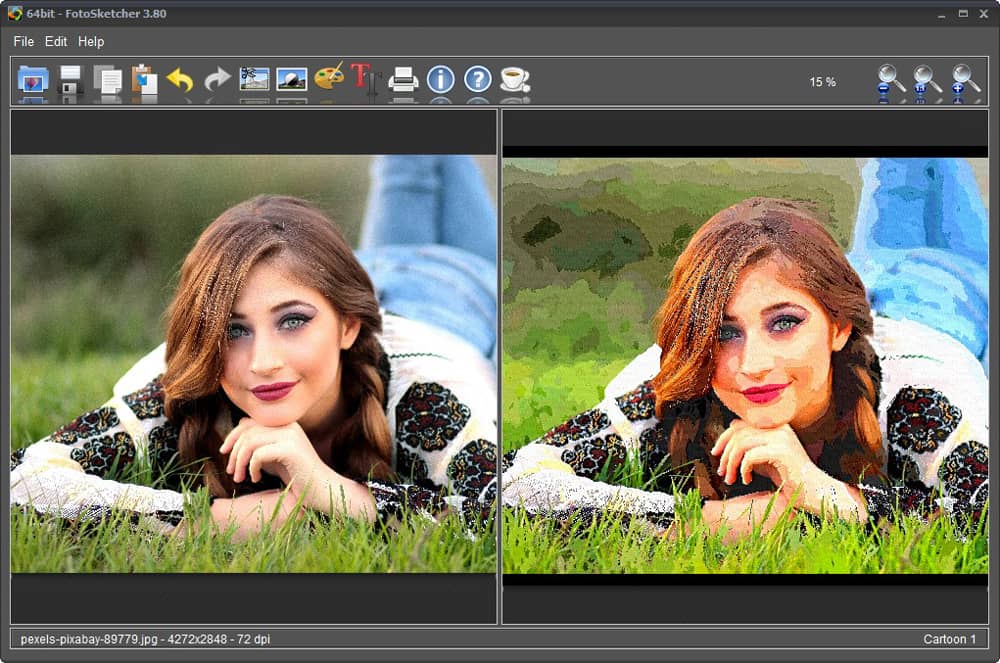Open the Edit menu
This screenshot has height=663, width=1000.
coord(55,41)
